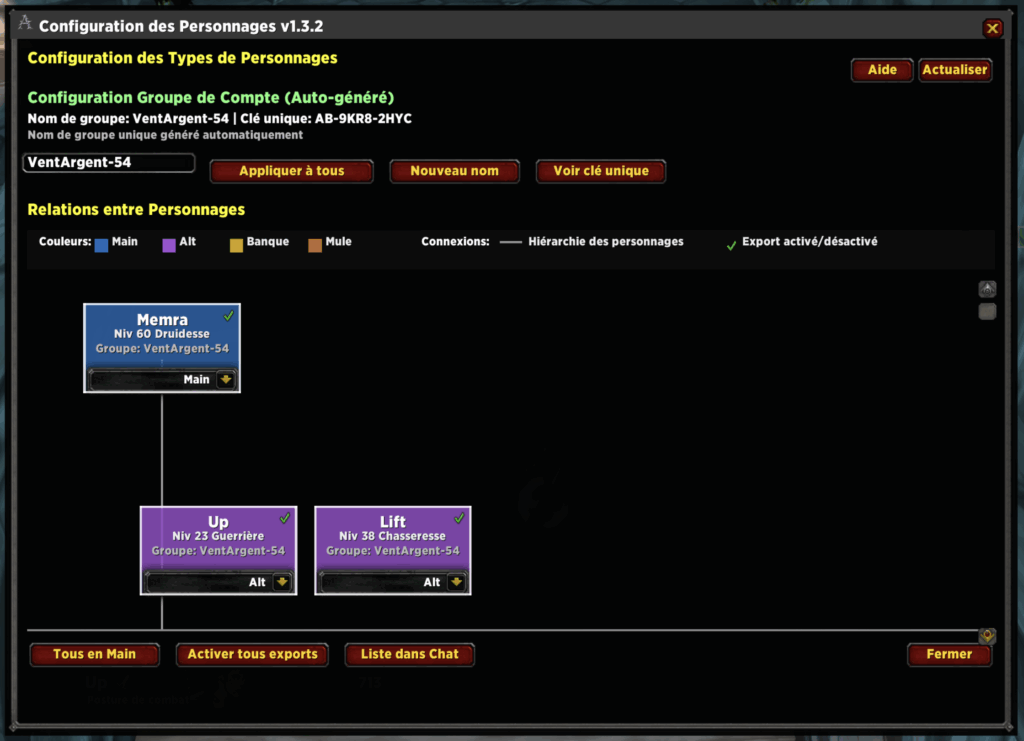The image size is (1024, 741).
Task: Click the export legend green checkmark icon
Action: coord(731,244)
